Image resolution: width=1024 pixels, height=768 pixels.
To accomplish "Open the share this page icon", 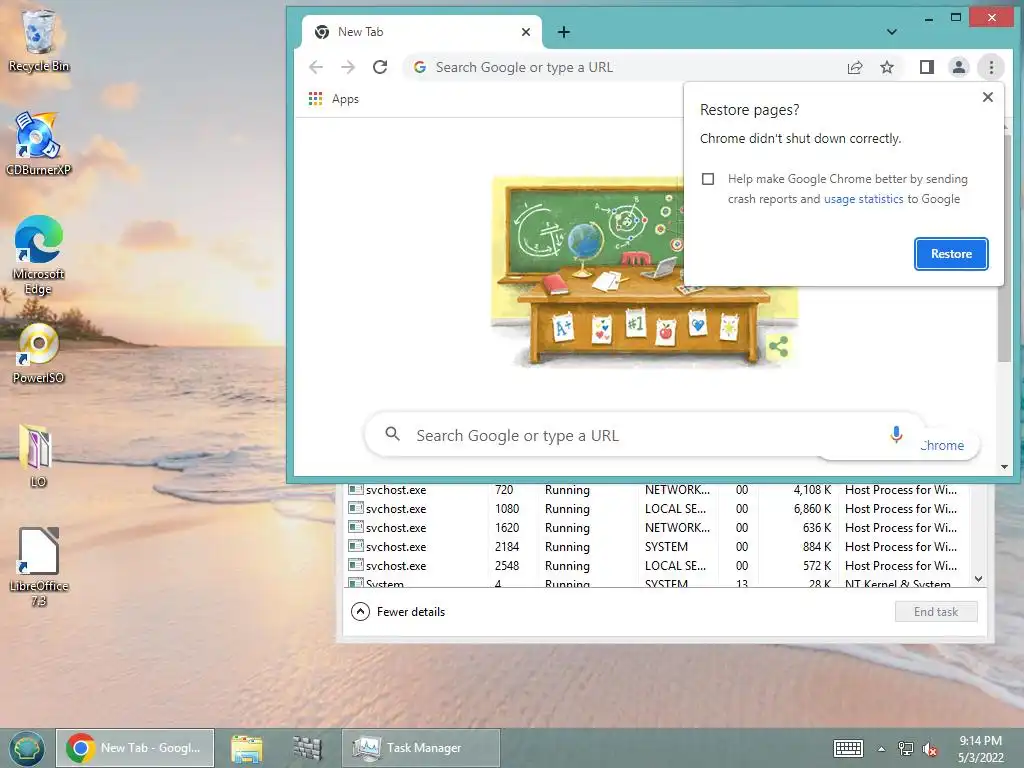I will (855, 67).
